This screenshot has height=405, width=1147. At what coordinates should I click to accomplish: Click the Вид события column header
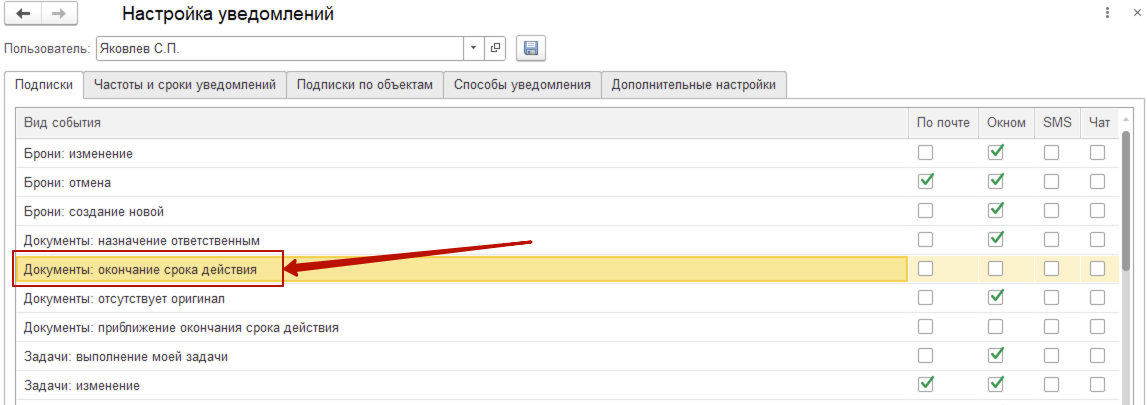[x=460, y=123]
